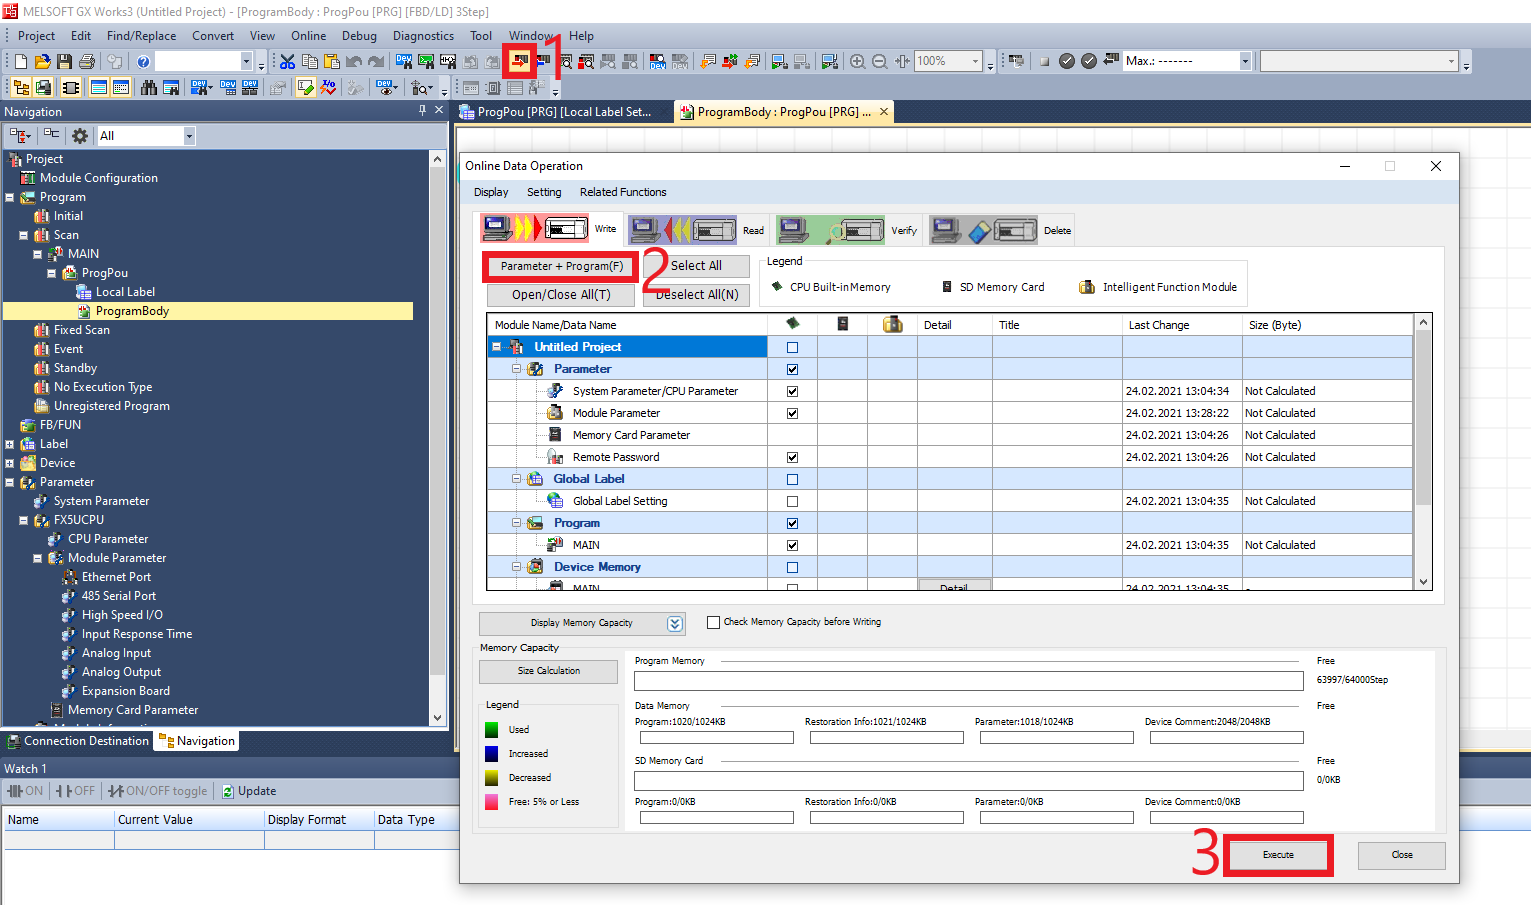
Task: Click the Open project folder icon
Action: click(42, 61)
